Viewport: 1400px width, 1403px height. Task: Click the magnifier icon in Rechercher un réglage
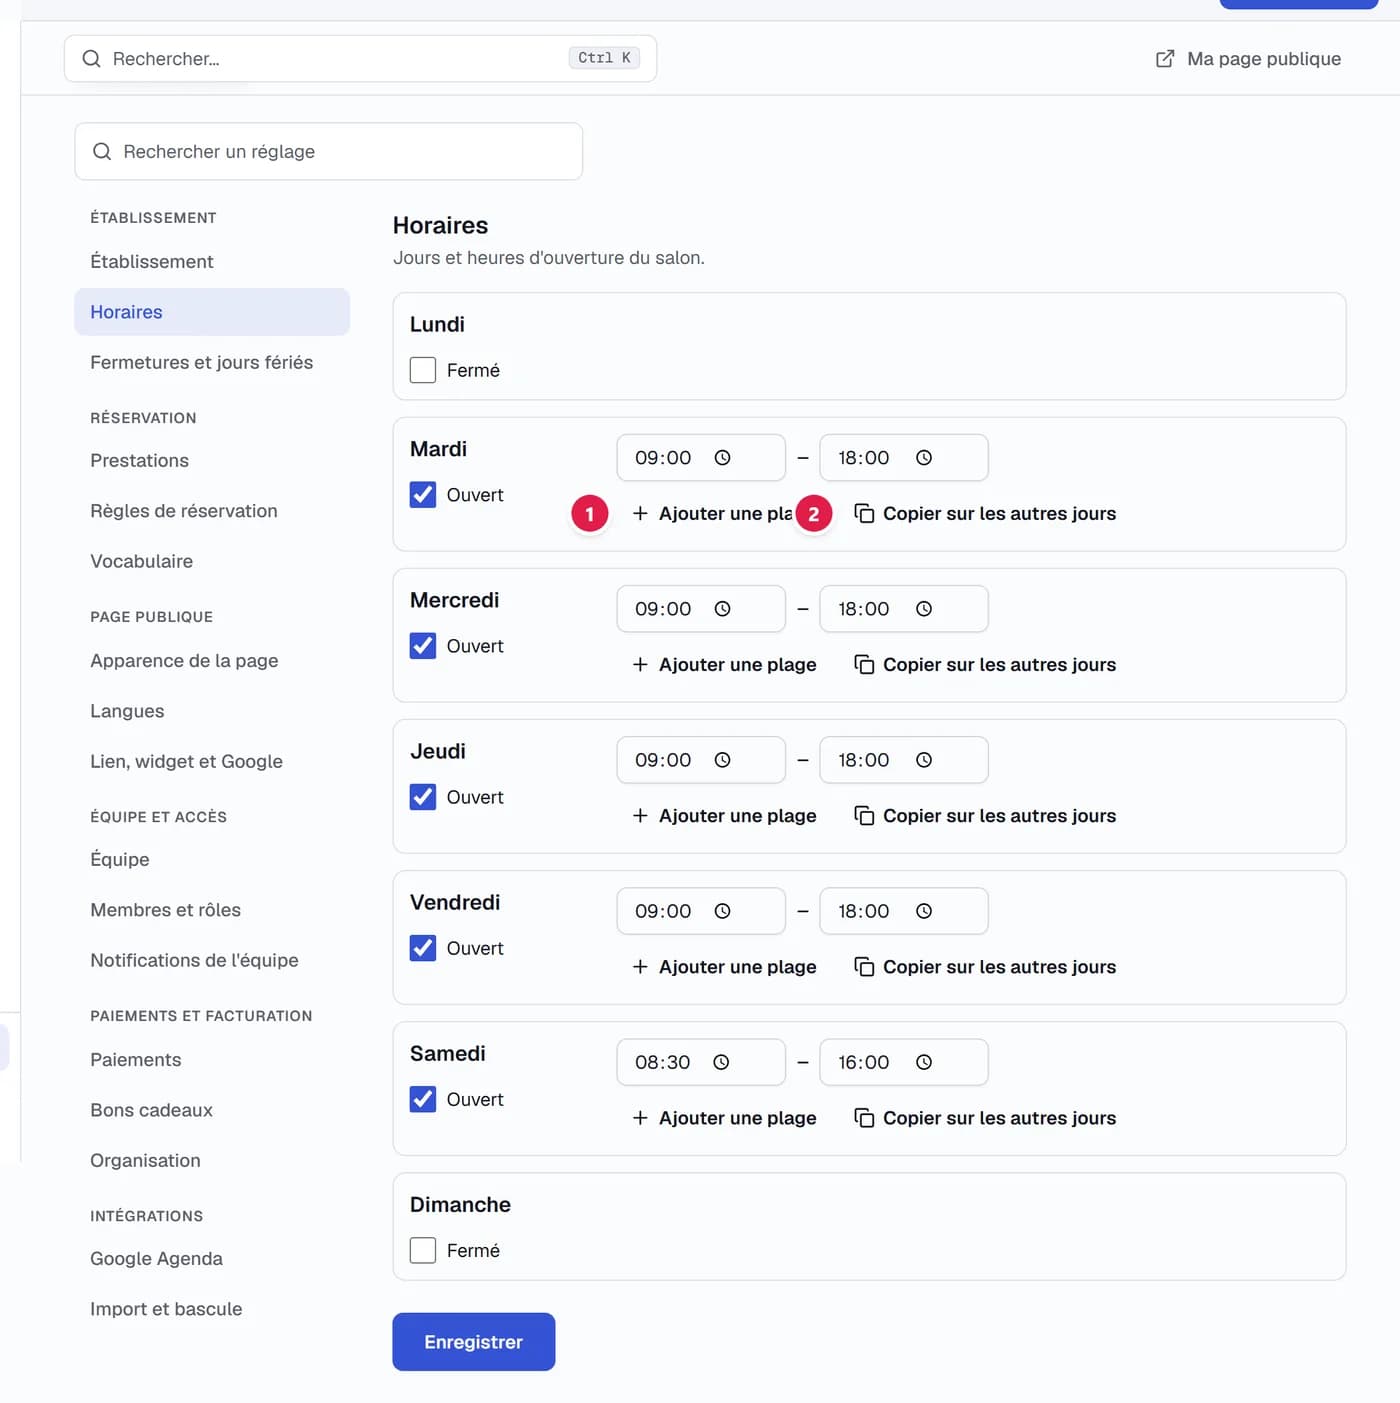coord(102,152)
